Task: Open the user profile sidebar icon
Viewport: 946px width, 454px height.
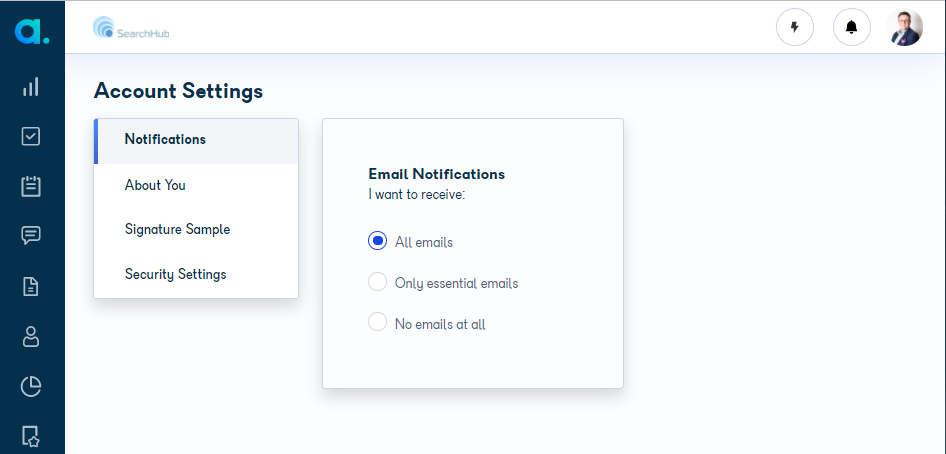Action: 31,336
